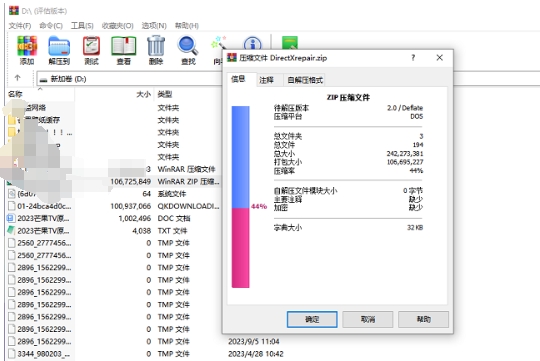Click the Find (查找) magnifier icon
This screenshot has height=361, width=540.
(x=188, y=50)
